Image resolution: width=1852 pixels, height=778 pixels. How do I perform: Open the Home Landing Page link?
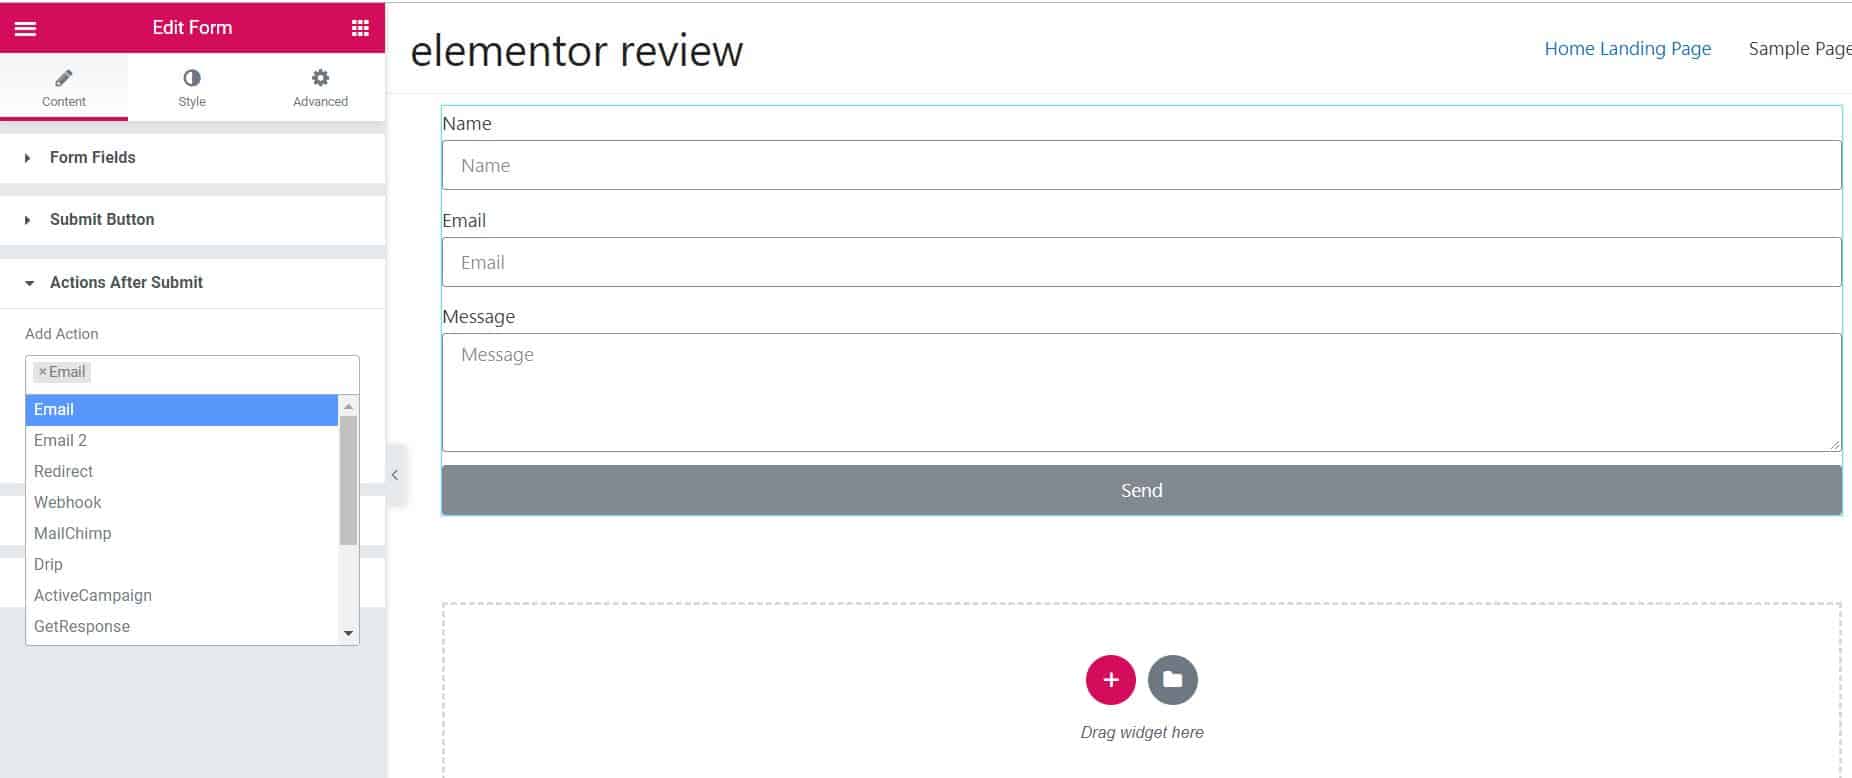click(x=1627, y=48)
